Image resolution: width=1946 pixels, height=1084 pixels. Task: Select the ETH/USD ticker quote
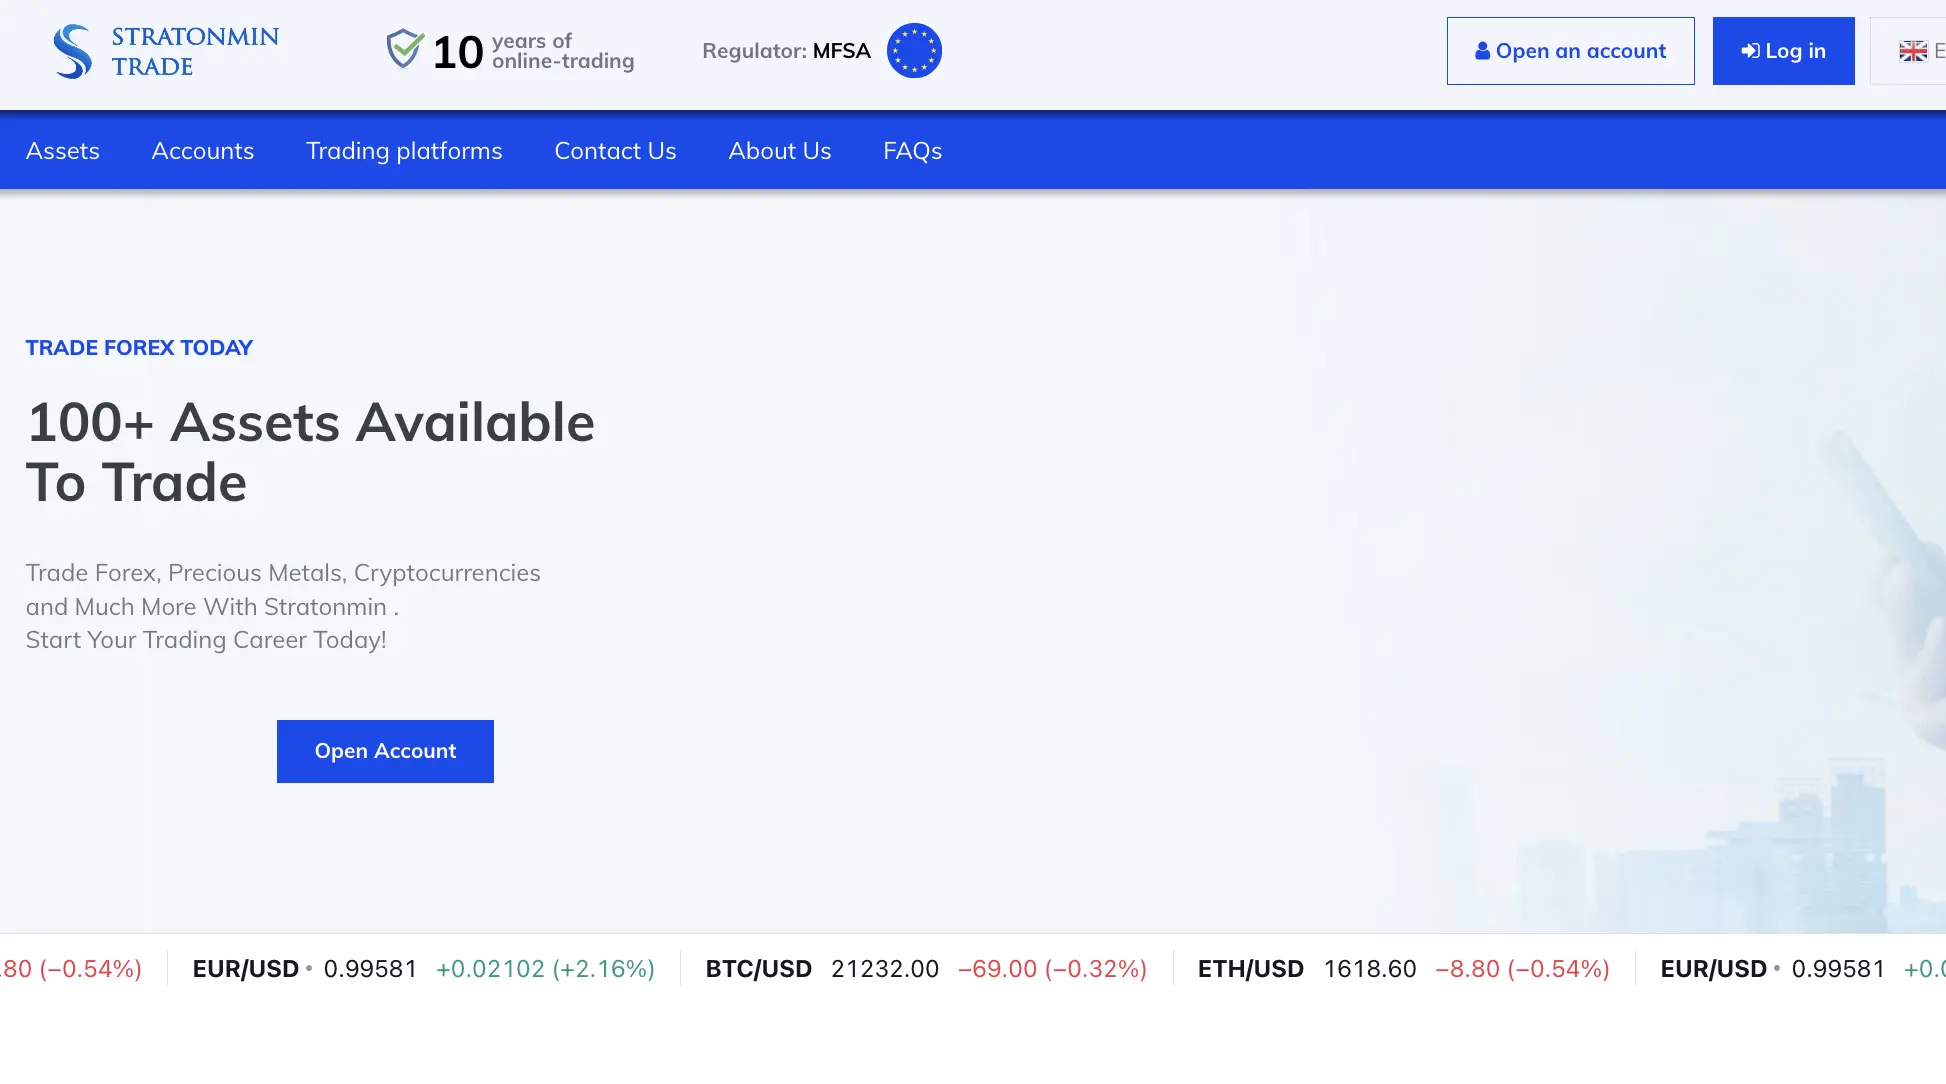point(1404,969)
